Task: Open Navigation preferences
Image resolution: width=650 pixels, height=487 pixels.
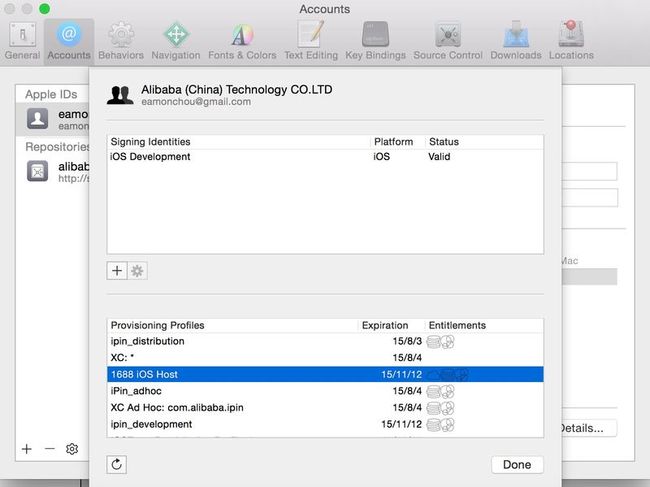Action: click(x=176, y=41)
